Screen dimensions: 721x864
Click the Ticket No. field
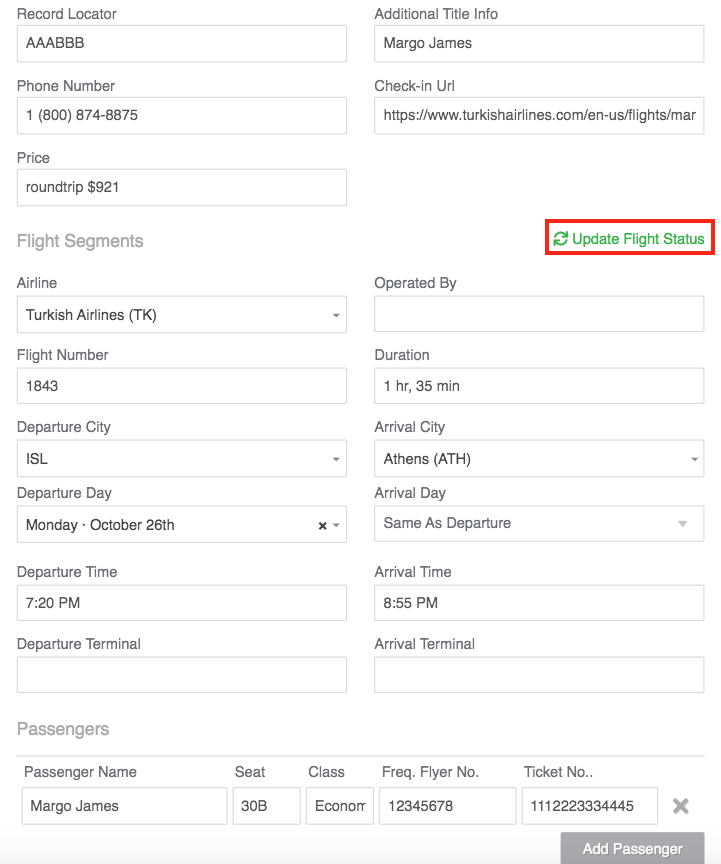(x=590, y=806)
